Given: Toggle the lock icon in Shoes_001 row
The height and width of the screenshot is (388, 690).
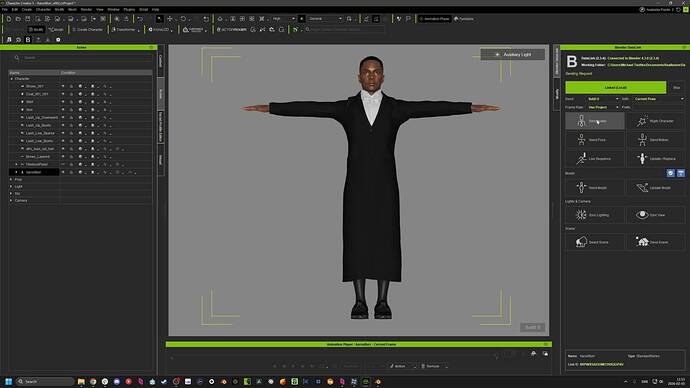Looking at the screenshot, I should coord(71,86).
